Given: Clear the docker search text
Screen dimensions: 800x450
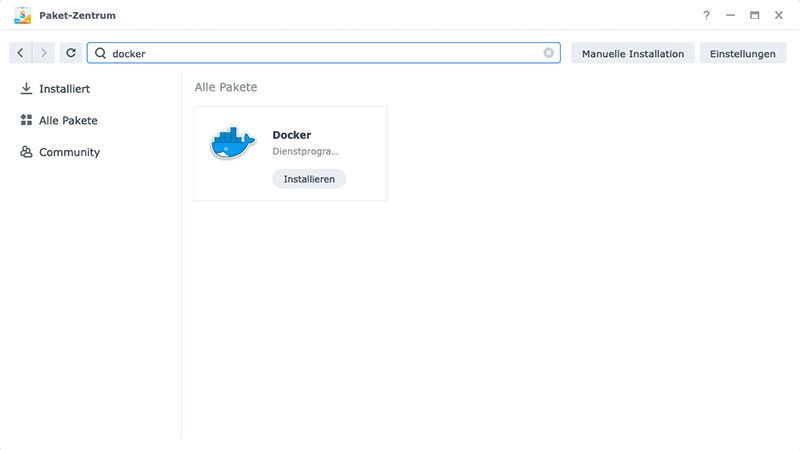Looking at the screenshot, I should (x=548, y=53).
